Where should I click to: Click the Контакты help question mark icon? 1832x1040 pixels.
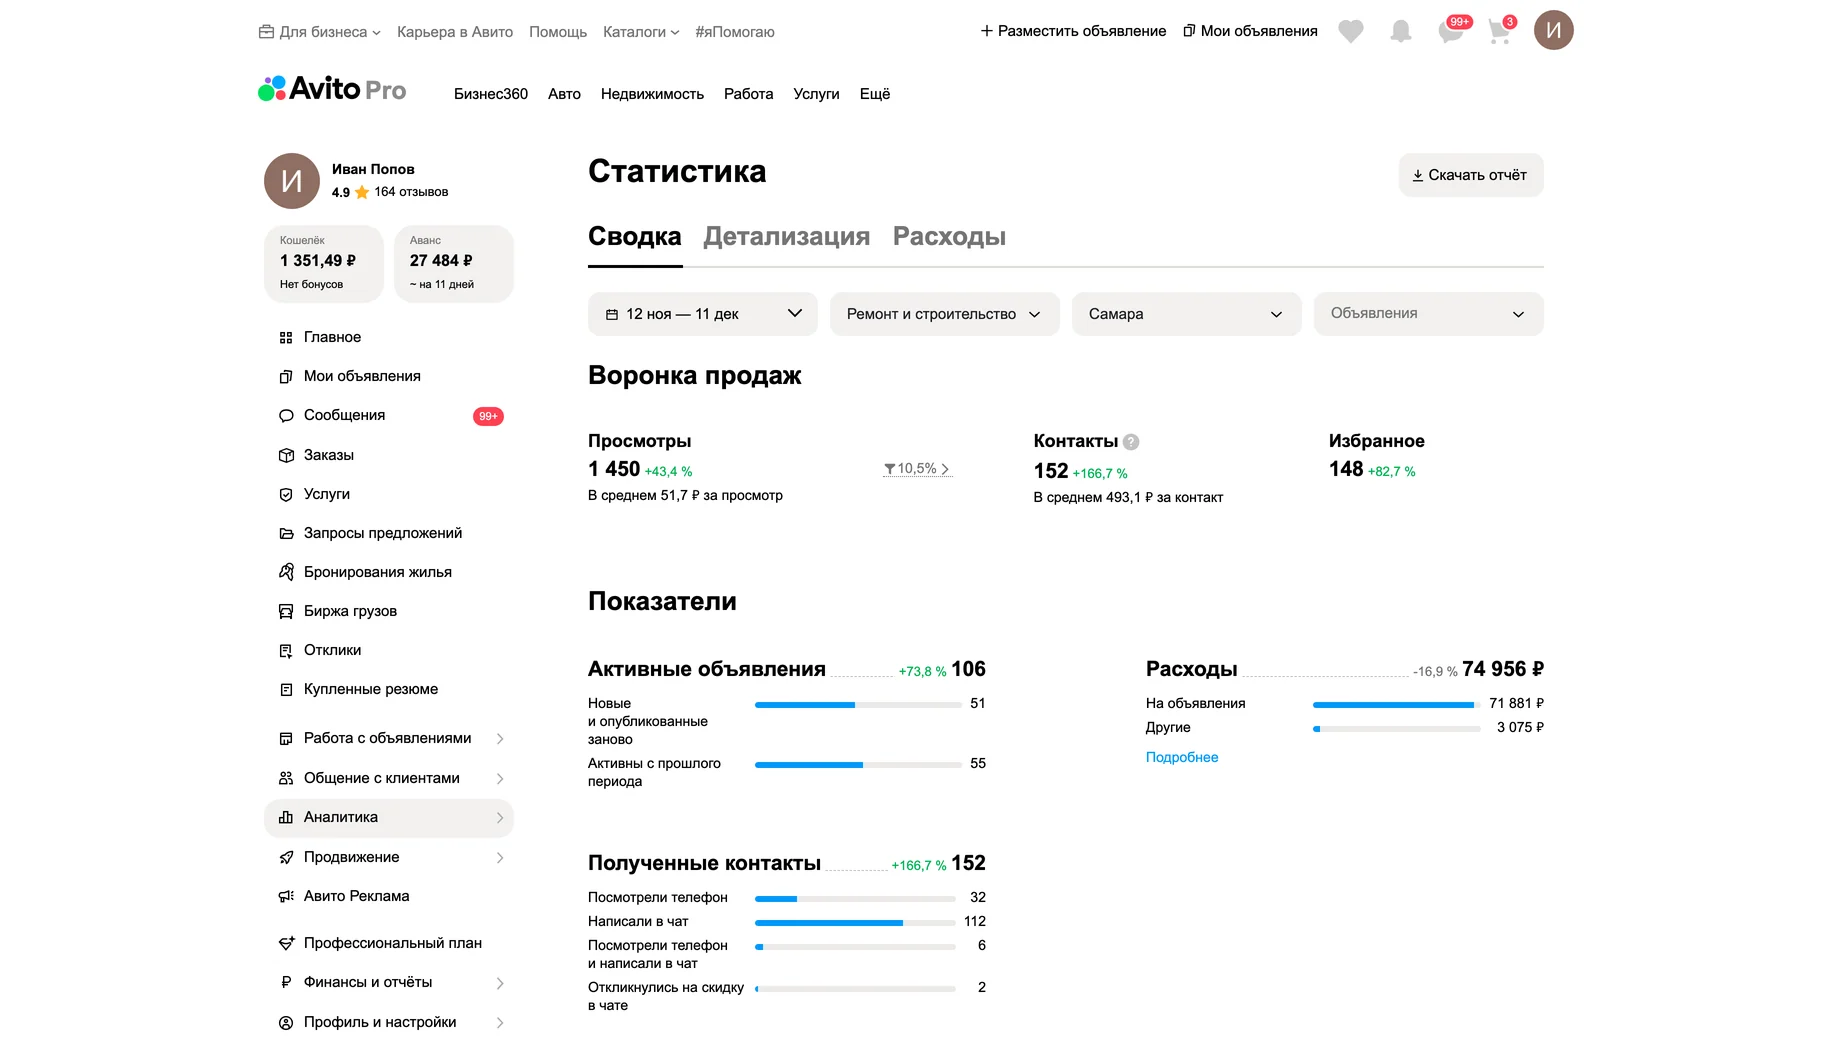click(1131, 442)
